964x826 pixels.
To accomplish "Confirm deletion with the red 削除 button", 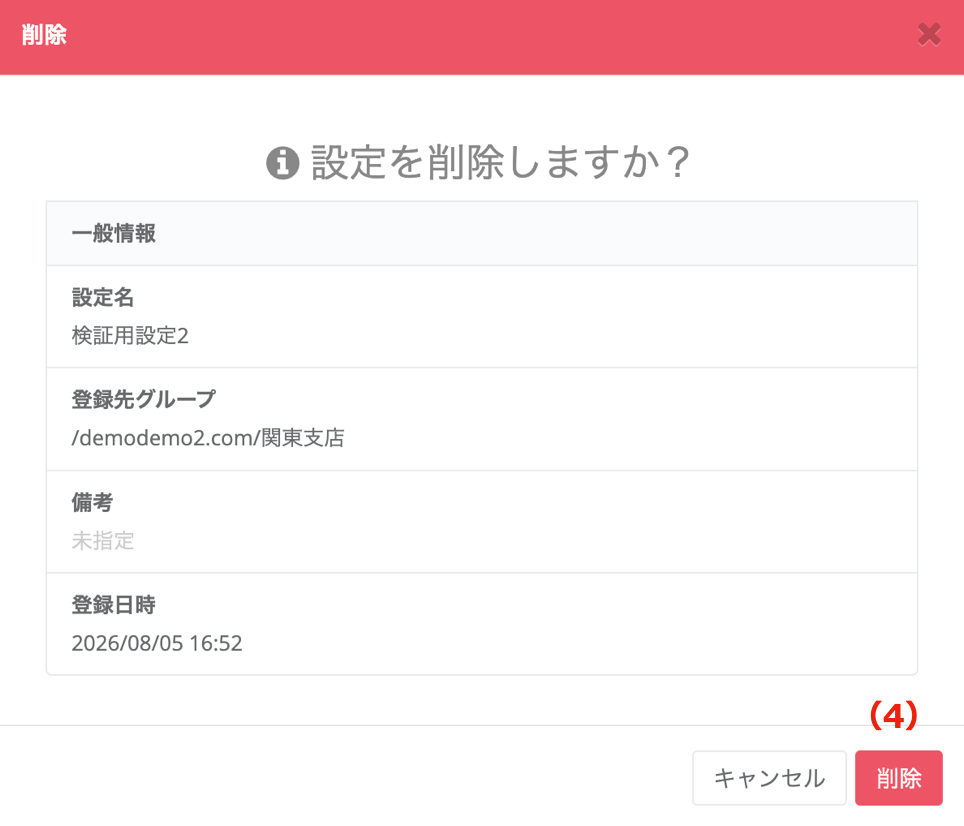I will 898,778.
